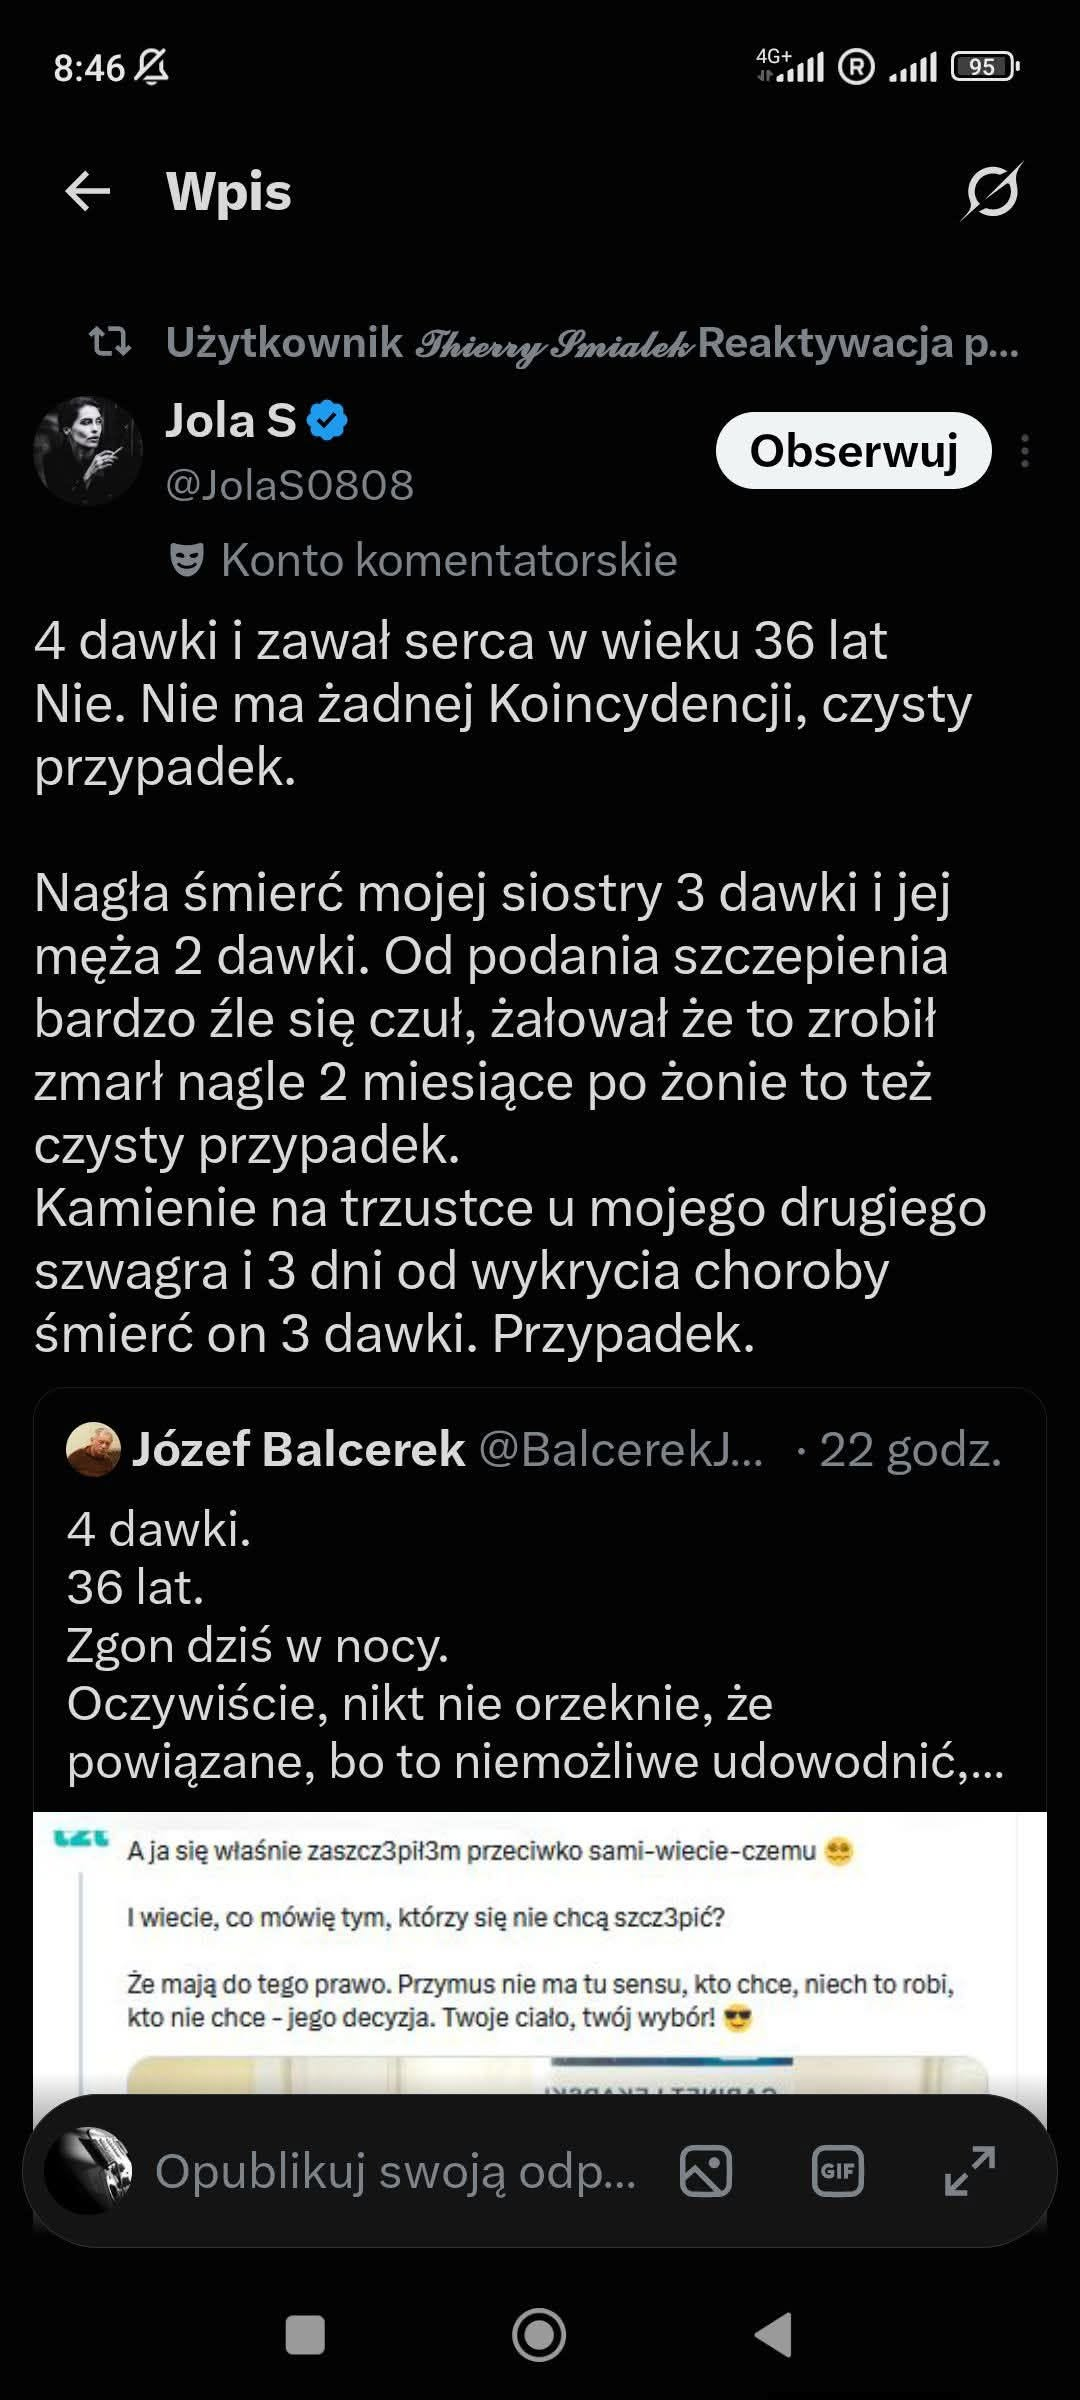Tap own avatar in the reply bar
Image resolution: width=1080 pixels, height=2400 pixels.
[89, 2171]
